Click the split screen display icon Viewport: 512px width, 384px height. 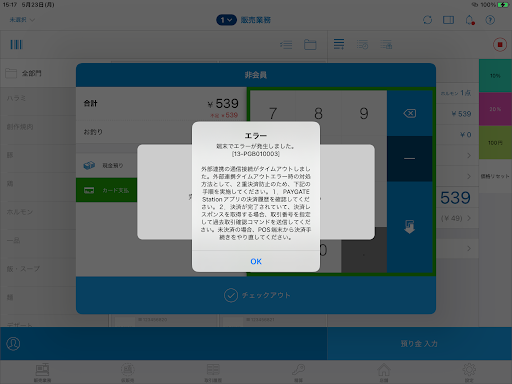(x=448, y=20)
